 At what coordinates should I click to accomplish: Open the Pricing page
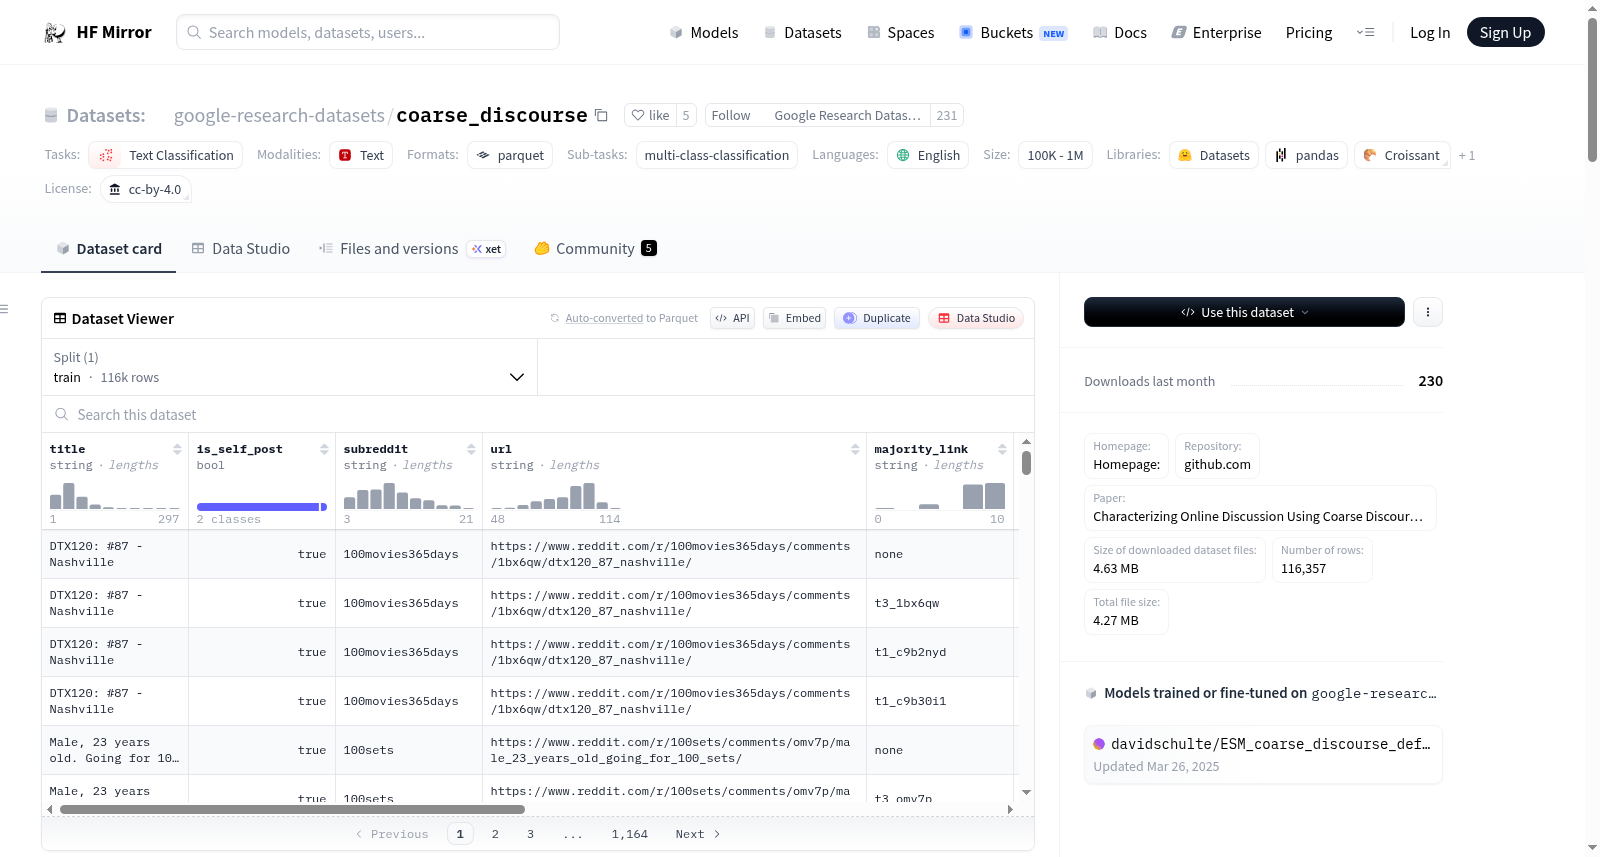tap(1309, 33)
